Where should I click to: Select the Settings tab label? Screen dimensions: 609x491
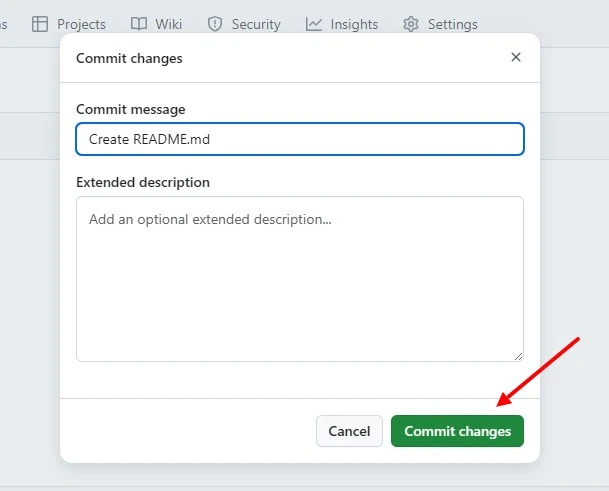click(x=452, y=24)
